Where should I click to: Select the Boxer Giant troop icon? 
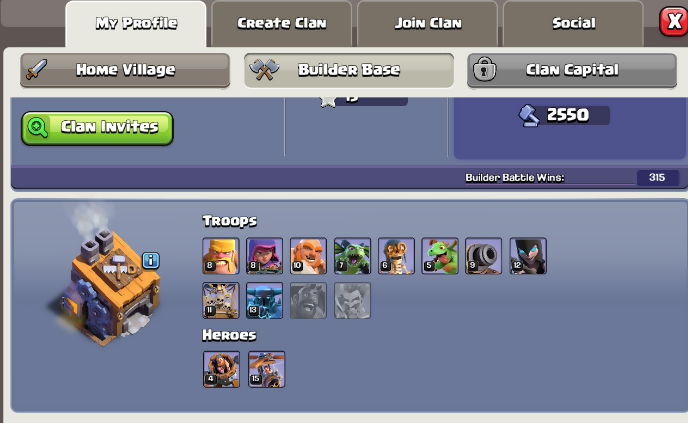tap(308, 256)
